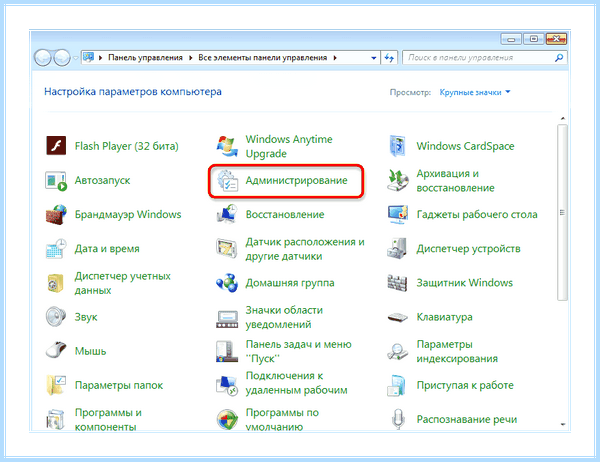Click the Диспетчер устройств icon
This screenshot has width=600, height=462.
397,249
